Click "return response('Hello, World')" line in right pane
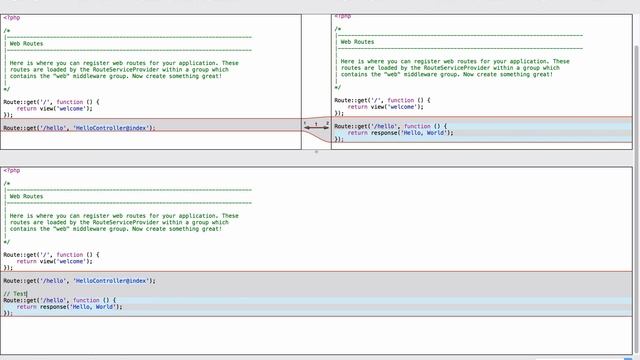Image resolution: width=640 pixels, height=360 pixels. [x=400, y=133]
